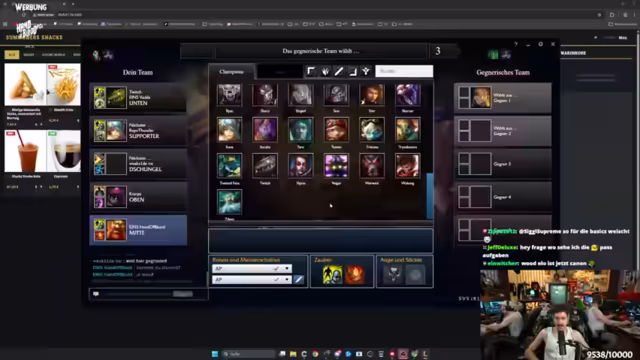Open the lower AP mastery page dropdown
640x360 pixels.
pos(252,280)
